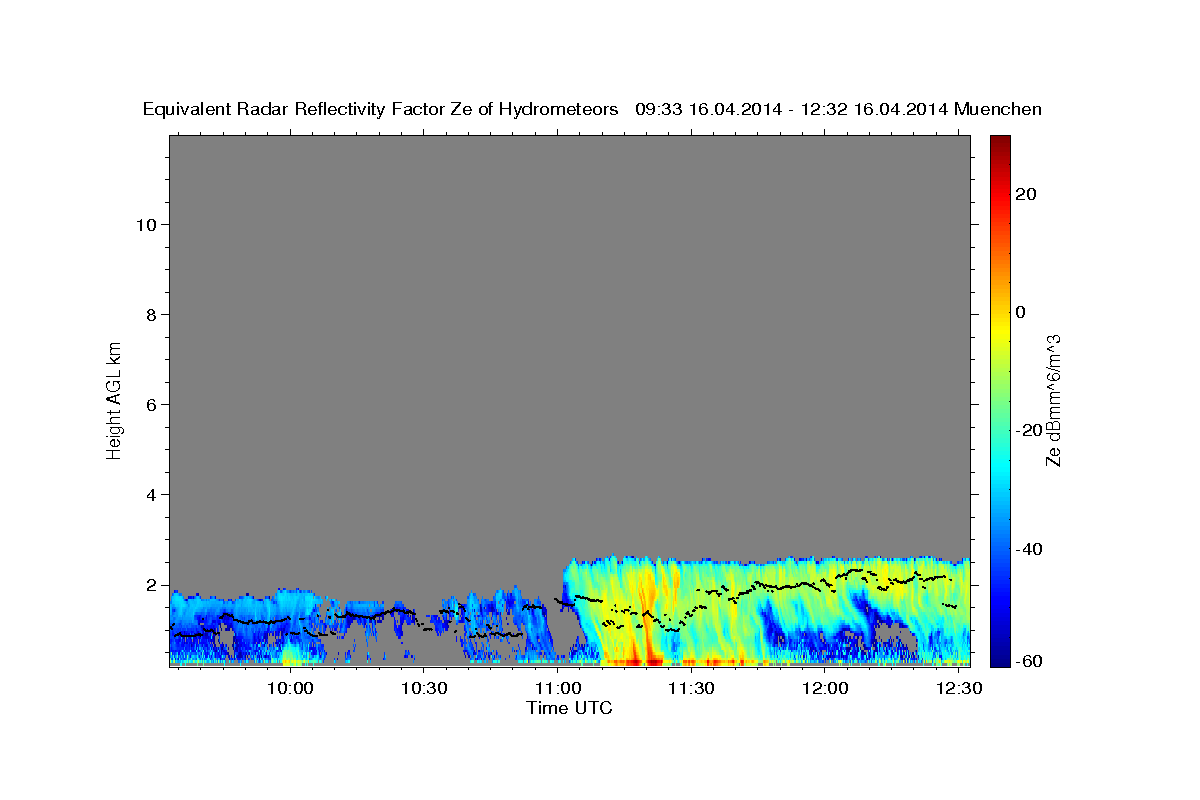This screenshot has height=800, width=1200.
Task: Click the '11:00' time tick label
Action: tap(557, 688)
